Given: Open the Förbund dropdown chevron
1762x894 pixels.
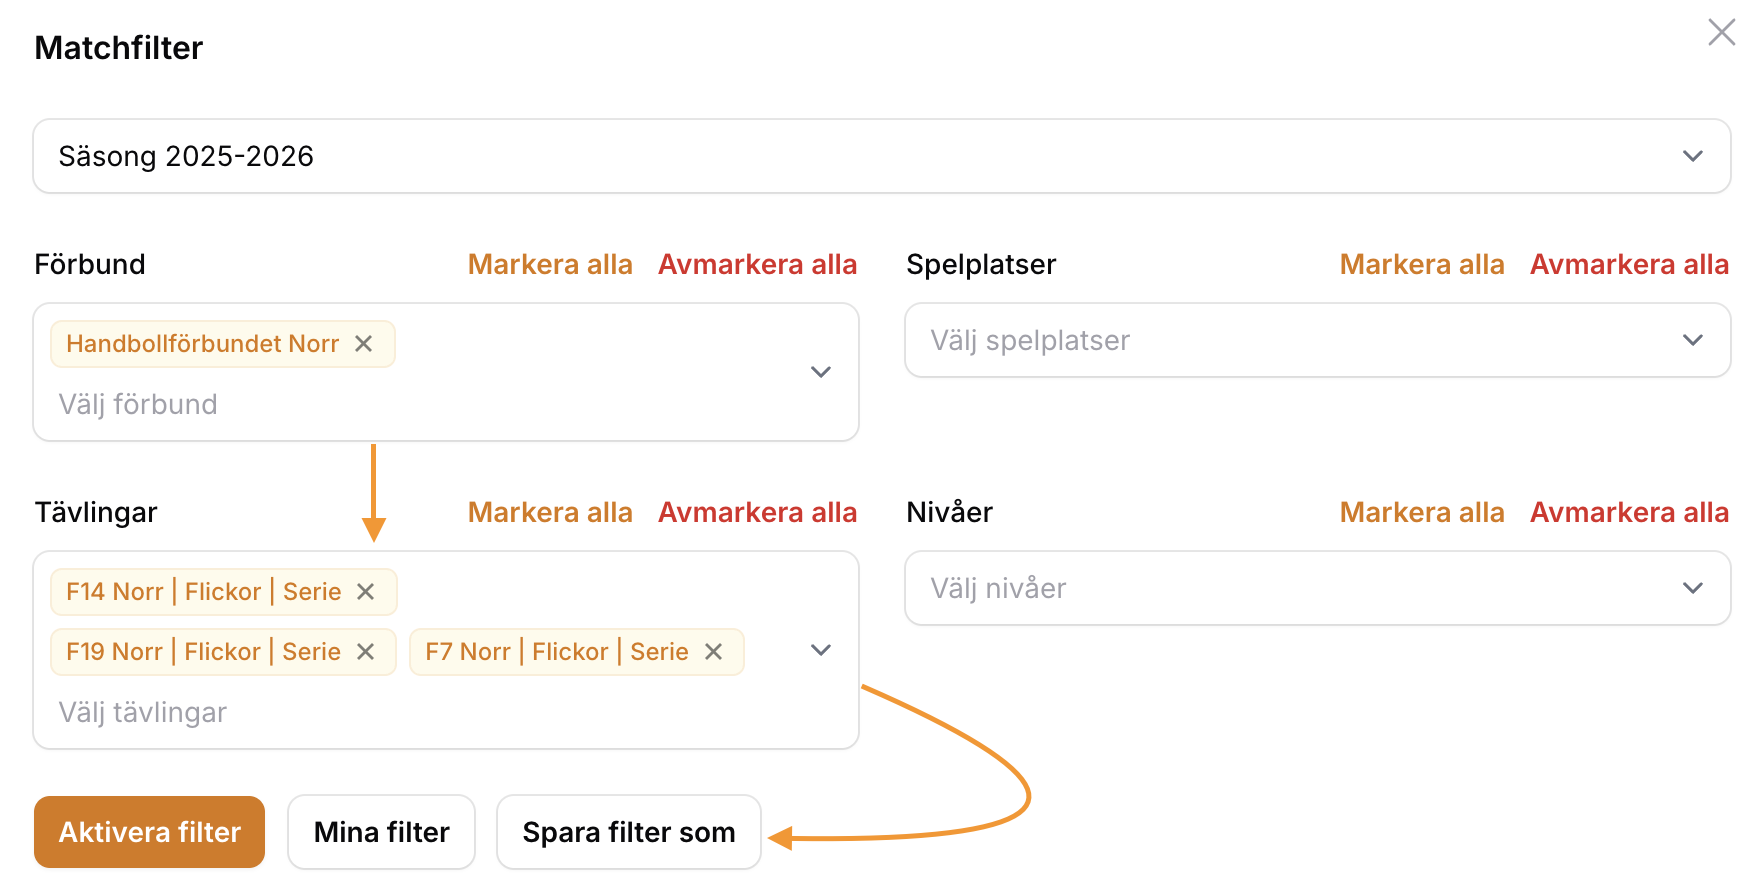Looking at the screenshot, I should (821, 372).
